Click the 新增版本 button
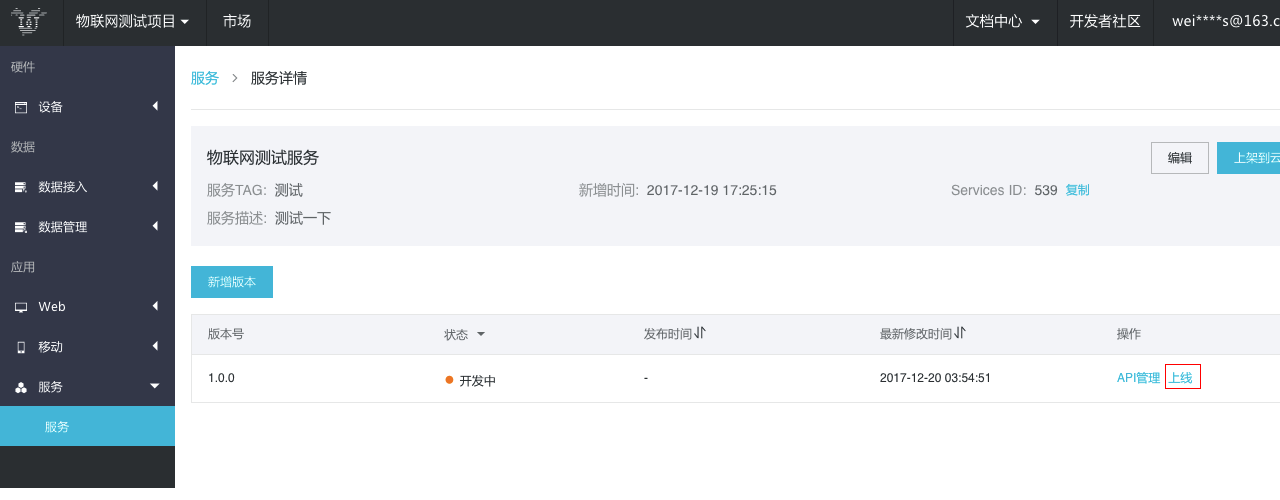This screenshot has width=1280, height=500. [232, 282]
